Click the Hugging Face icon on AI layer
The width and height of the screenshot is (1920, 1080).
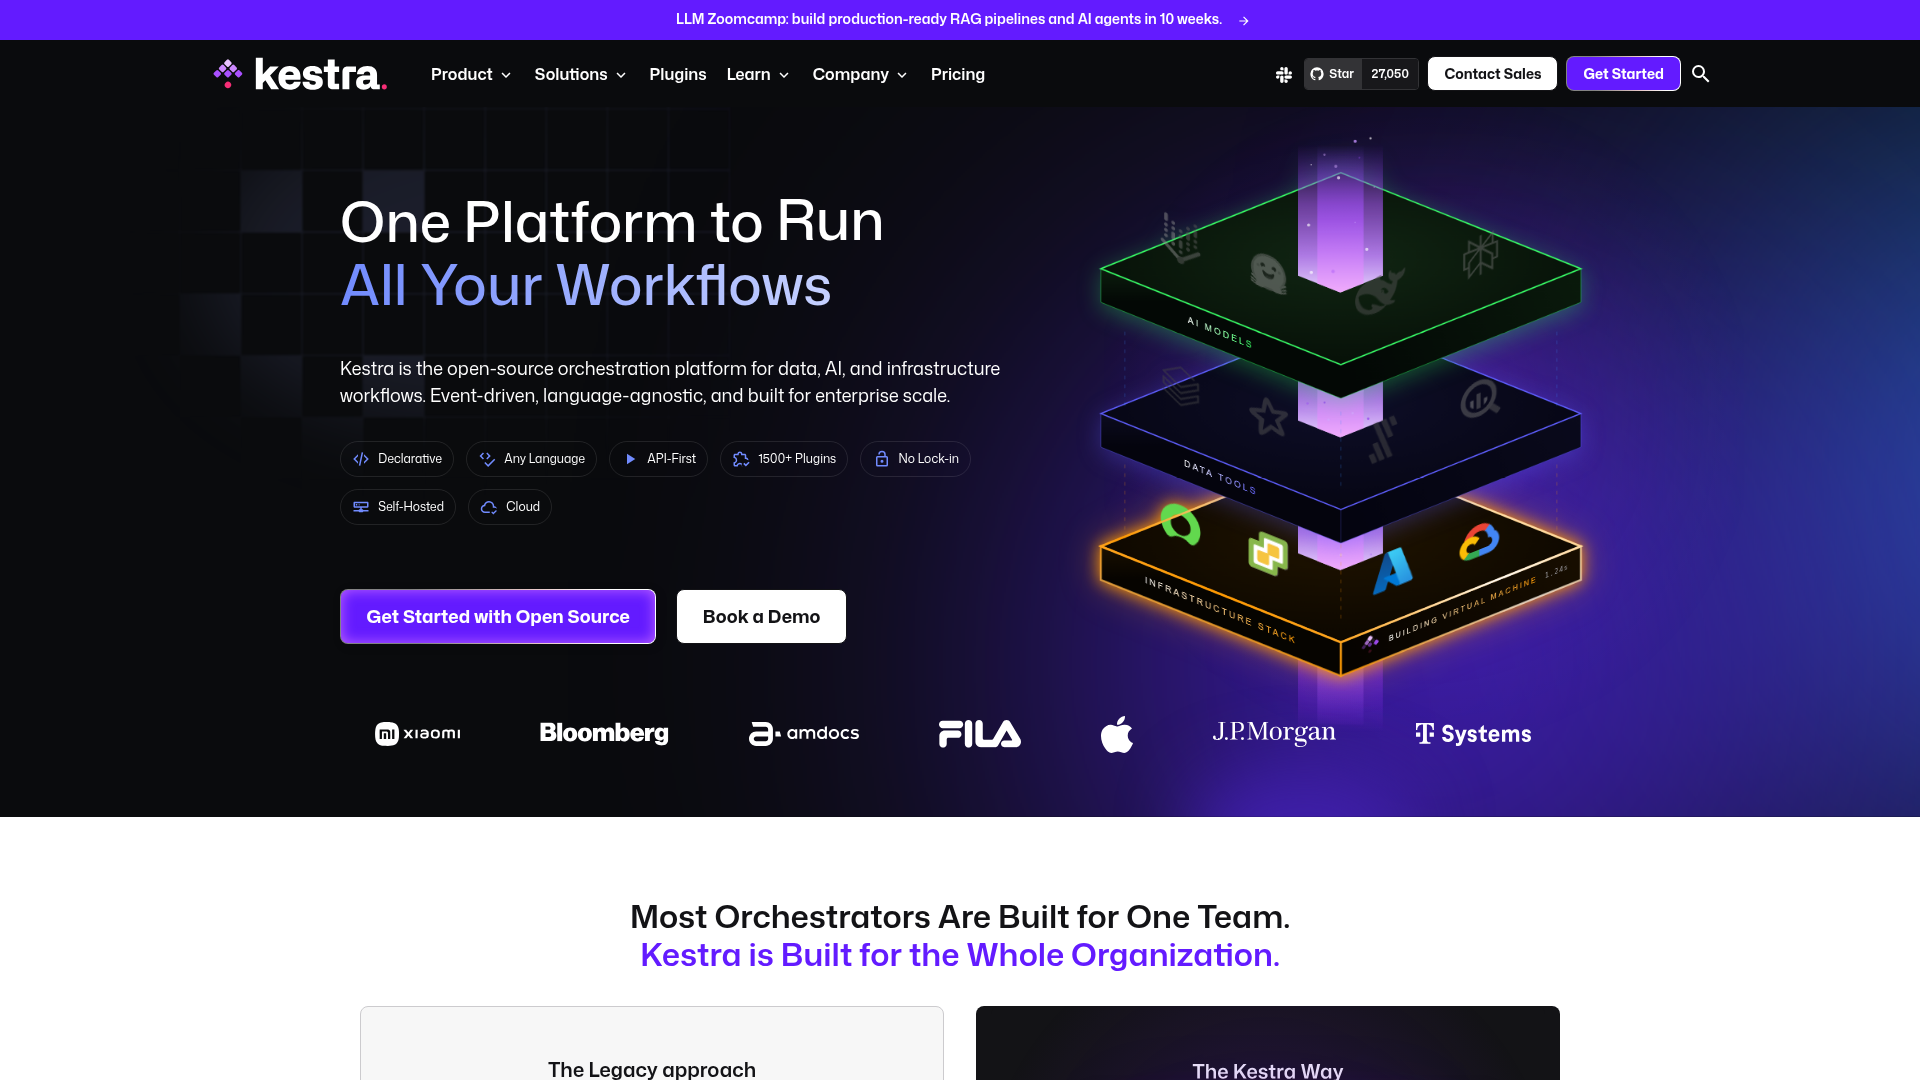(x=1268, y=273)
